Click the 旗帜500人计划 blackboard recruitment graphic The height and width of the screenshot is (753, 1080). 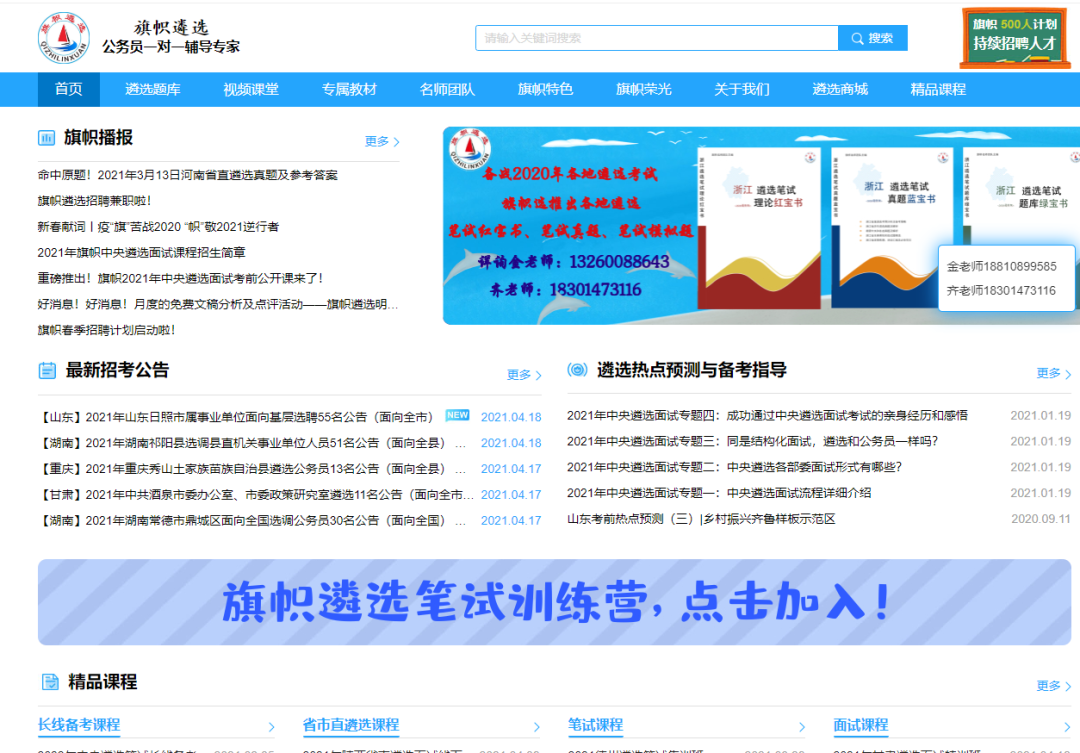(x=1015, y=37)
